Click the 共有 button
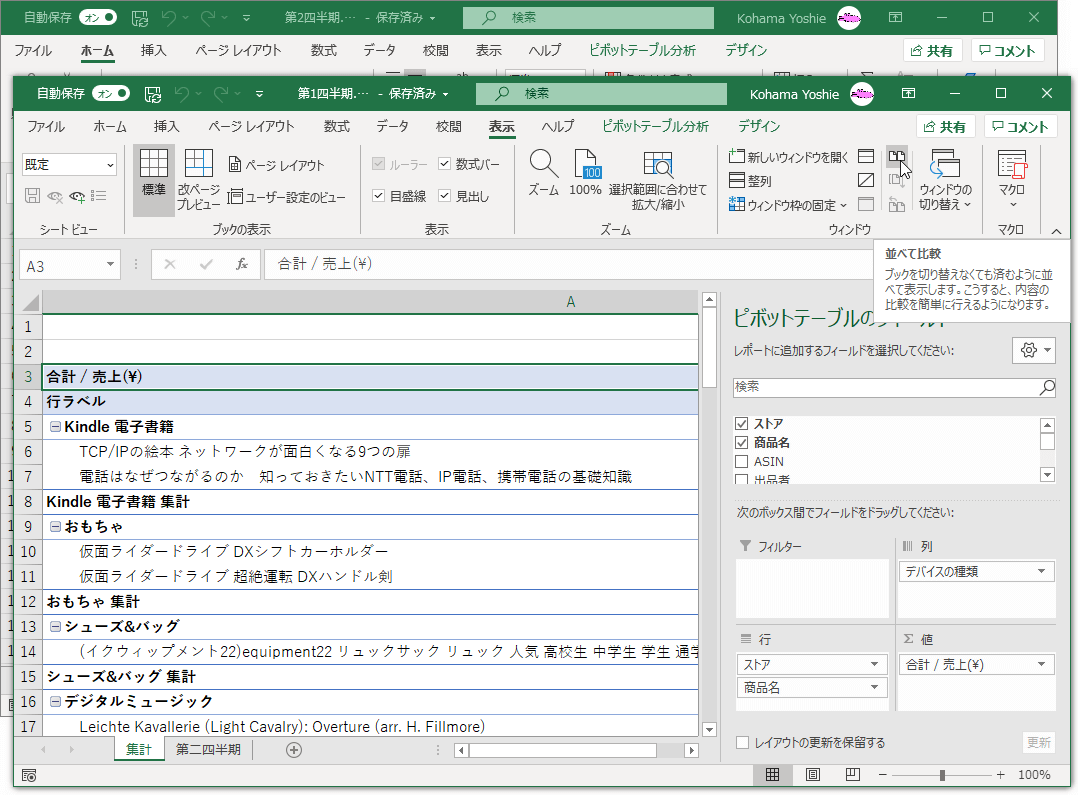 point(946,125)
